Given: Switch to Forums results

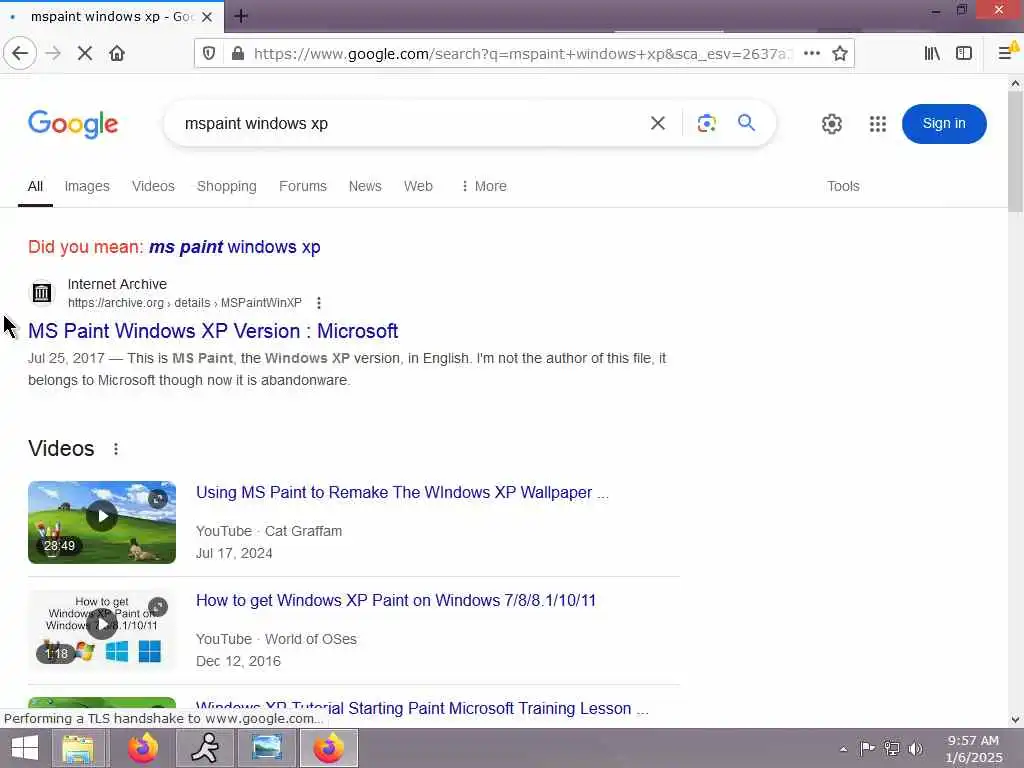Looking at the screenshot, I should click(302, 186).
